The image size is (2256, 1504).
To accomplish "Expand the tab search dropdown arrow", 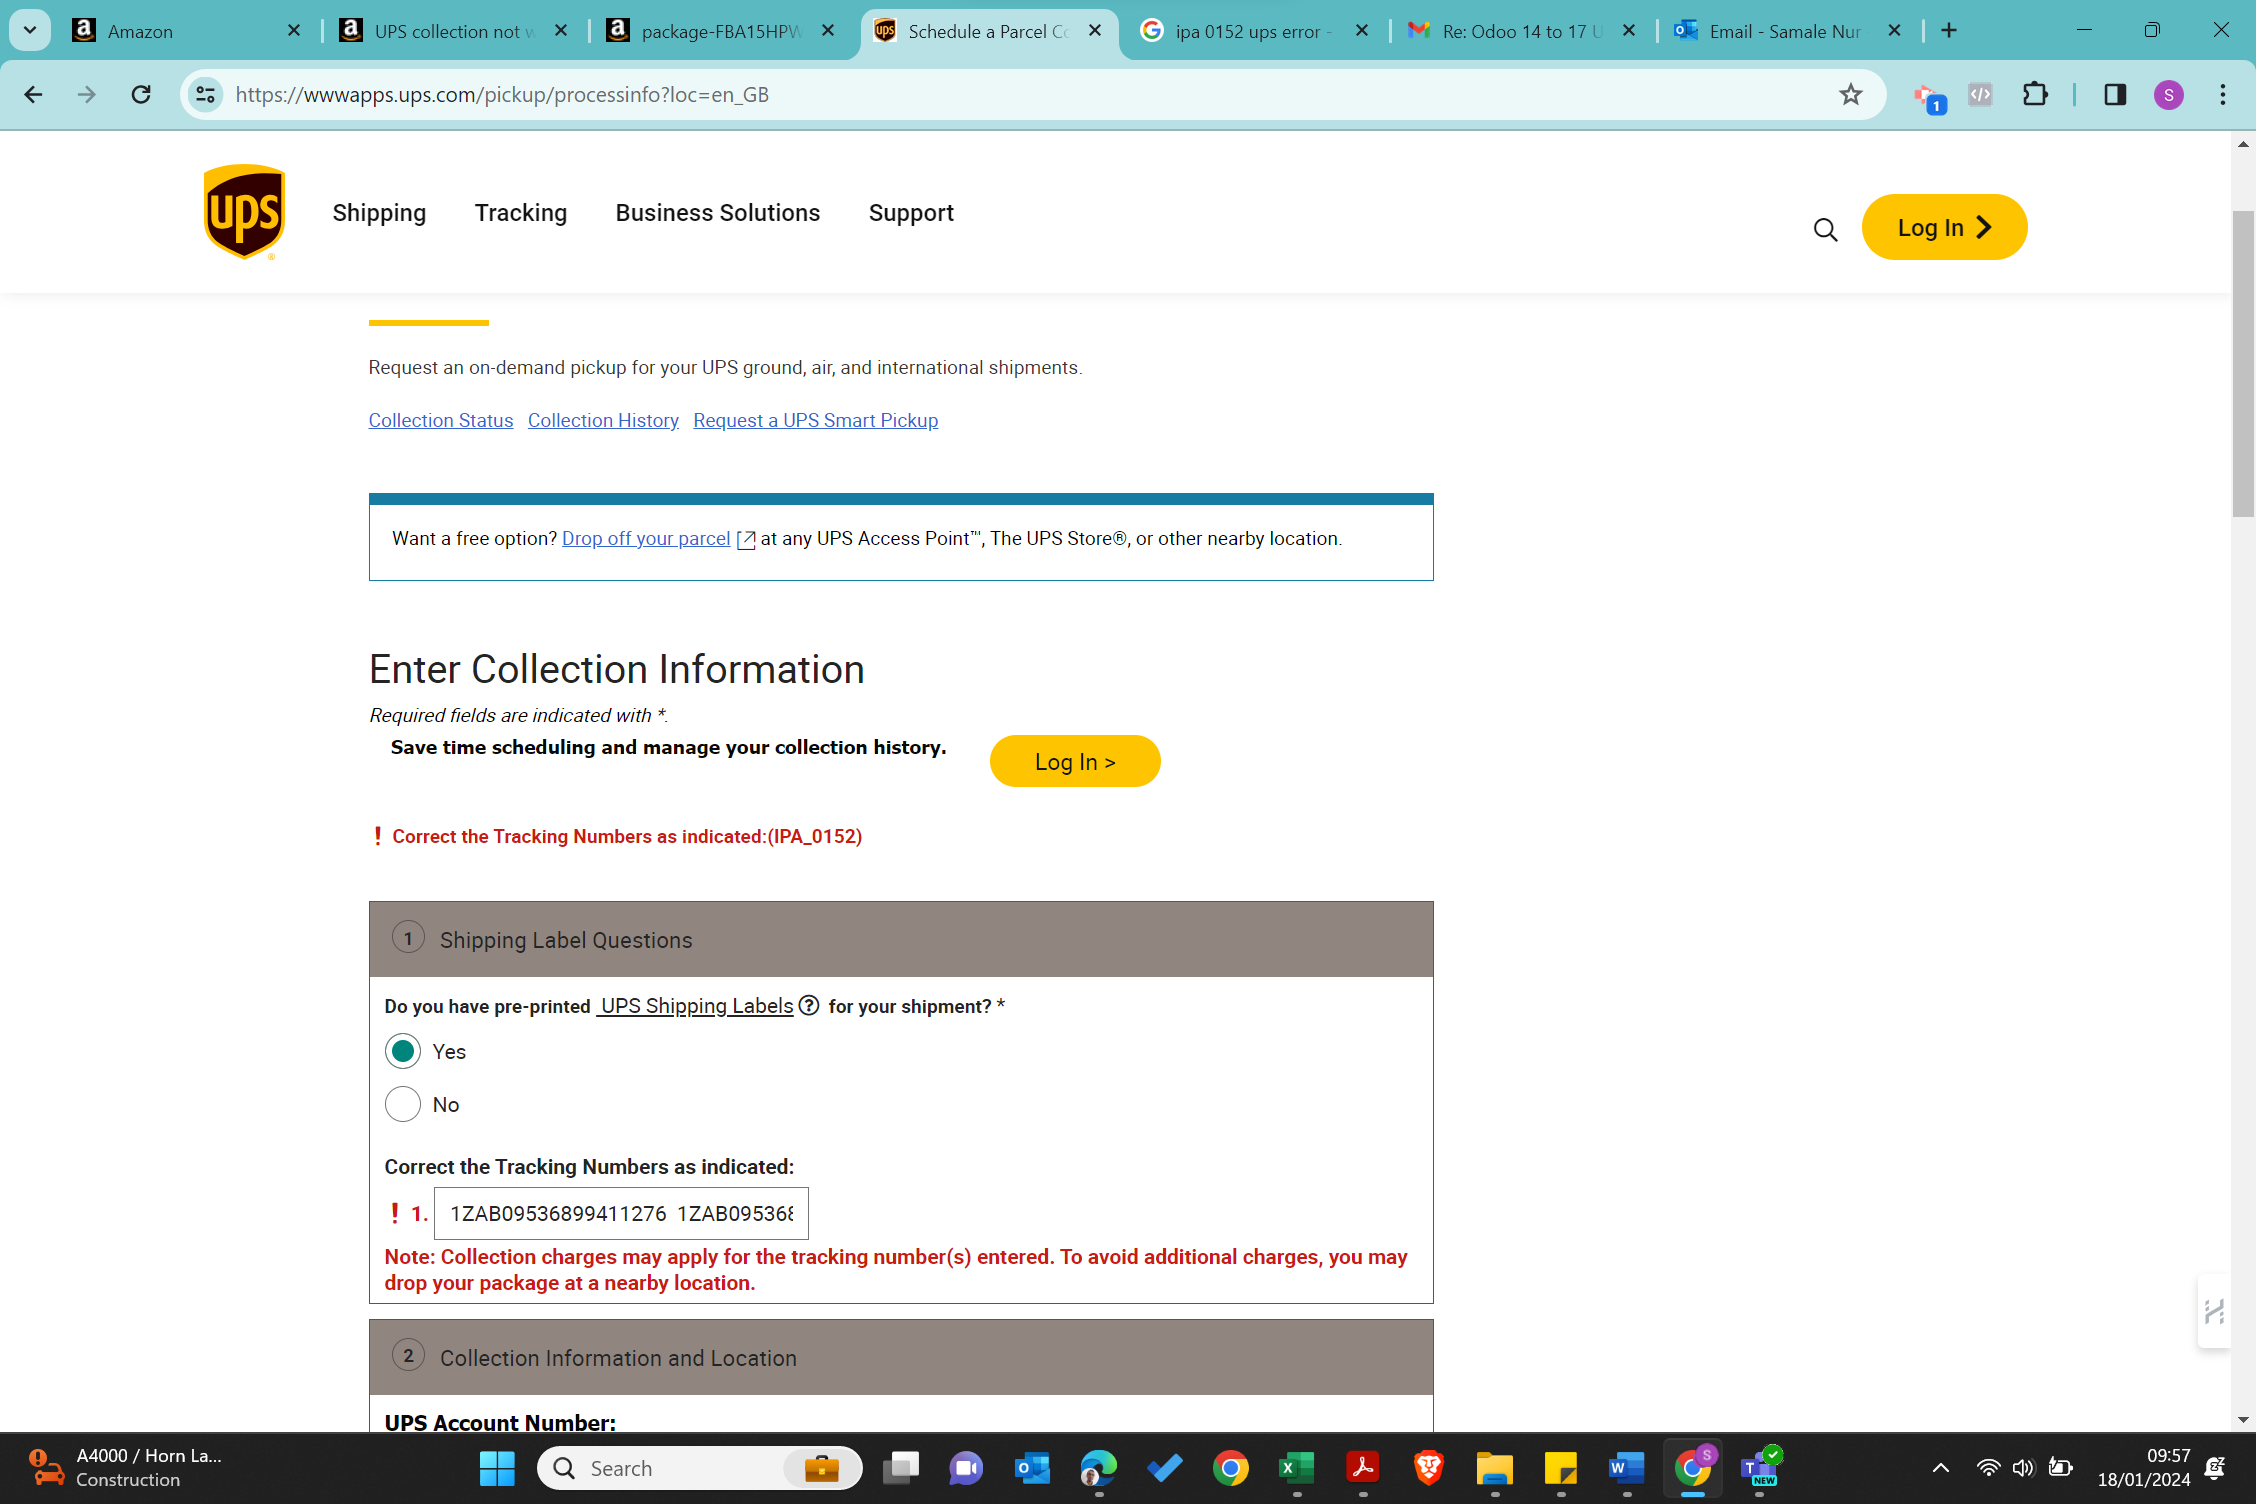I will (x=30, y=30).
